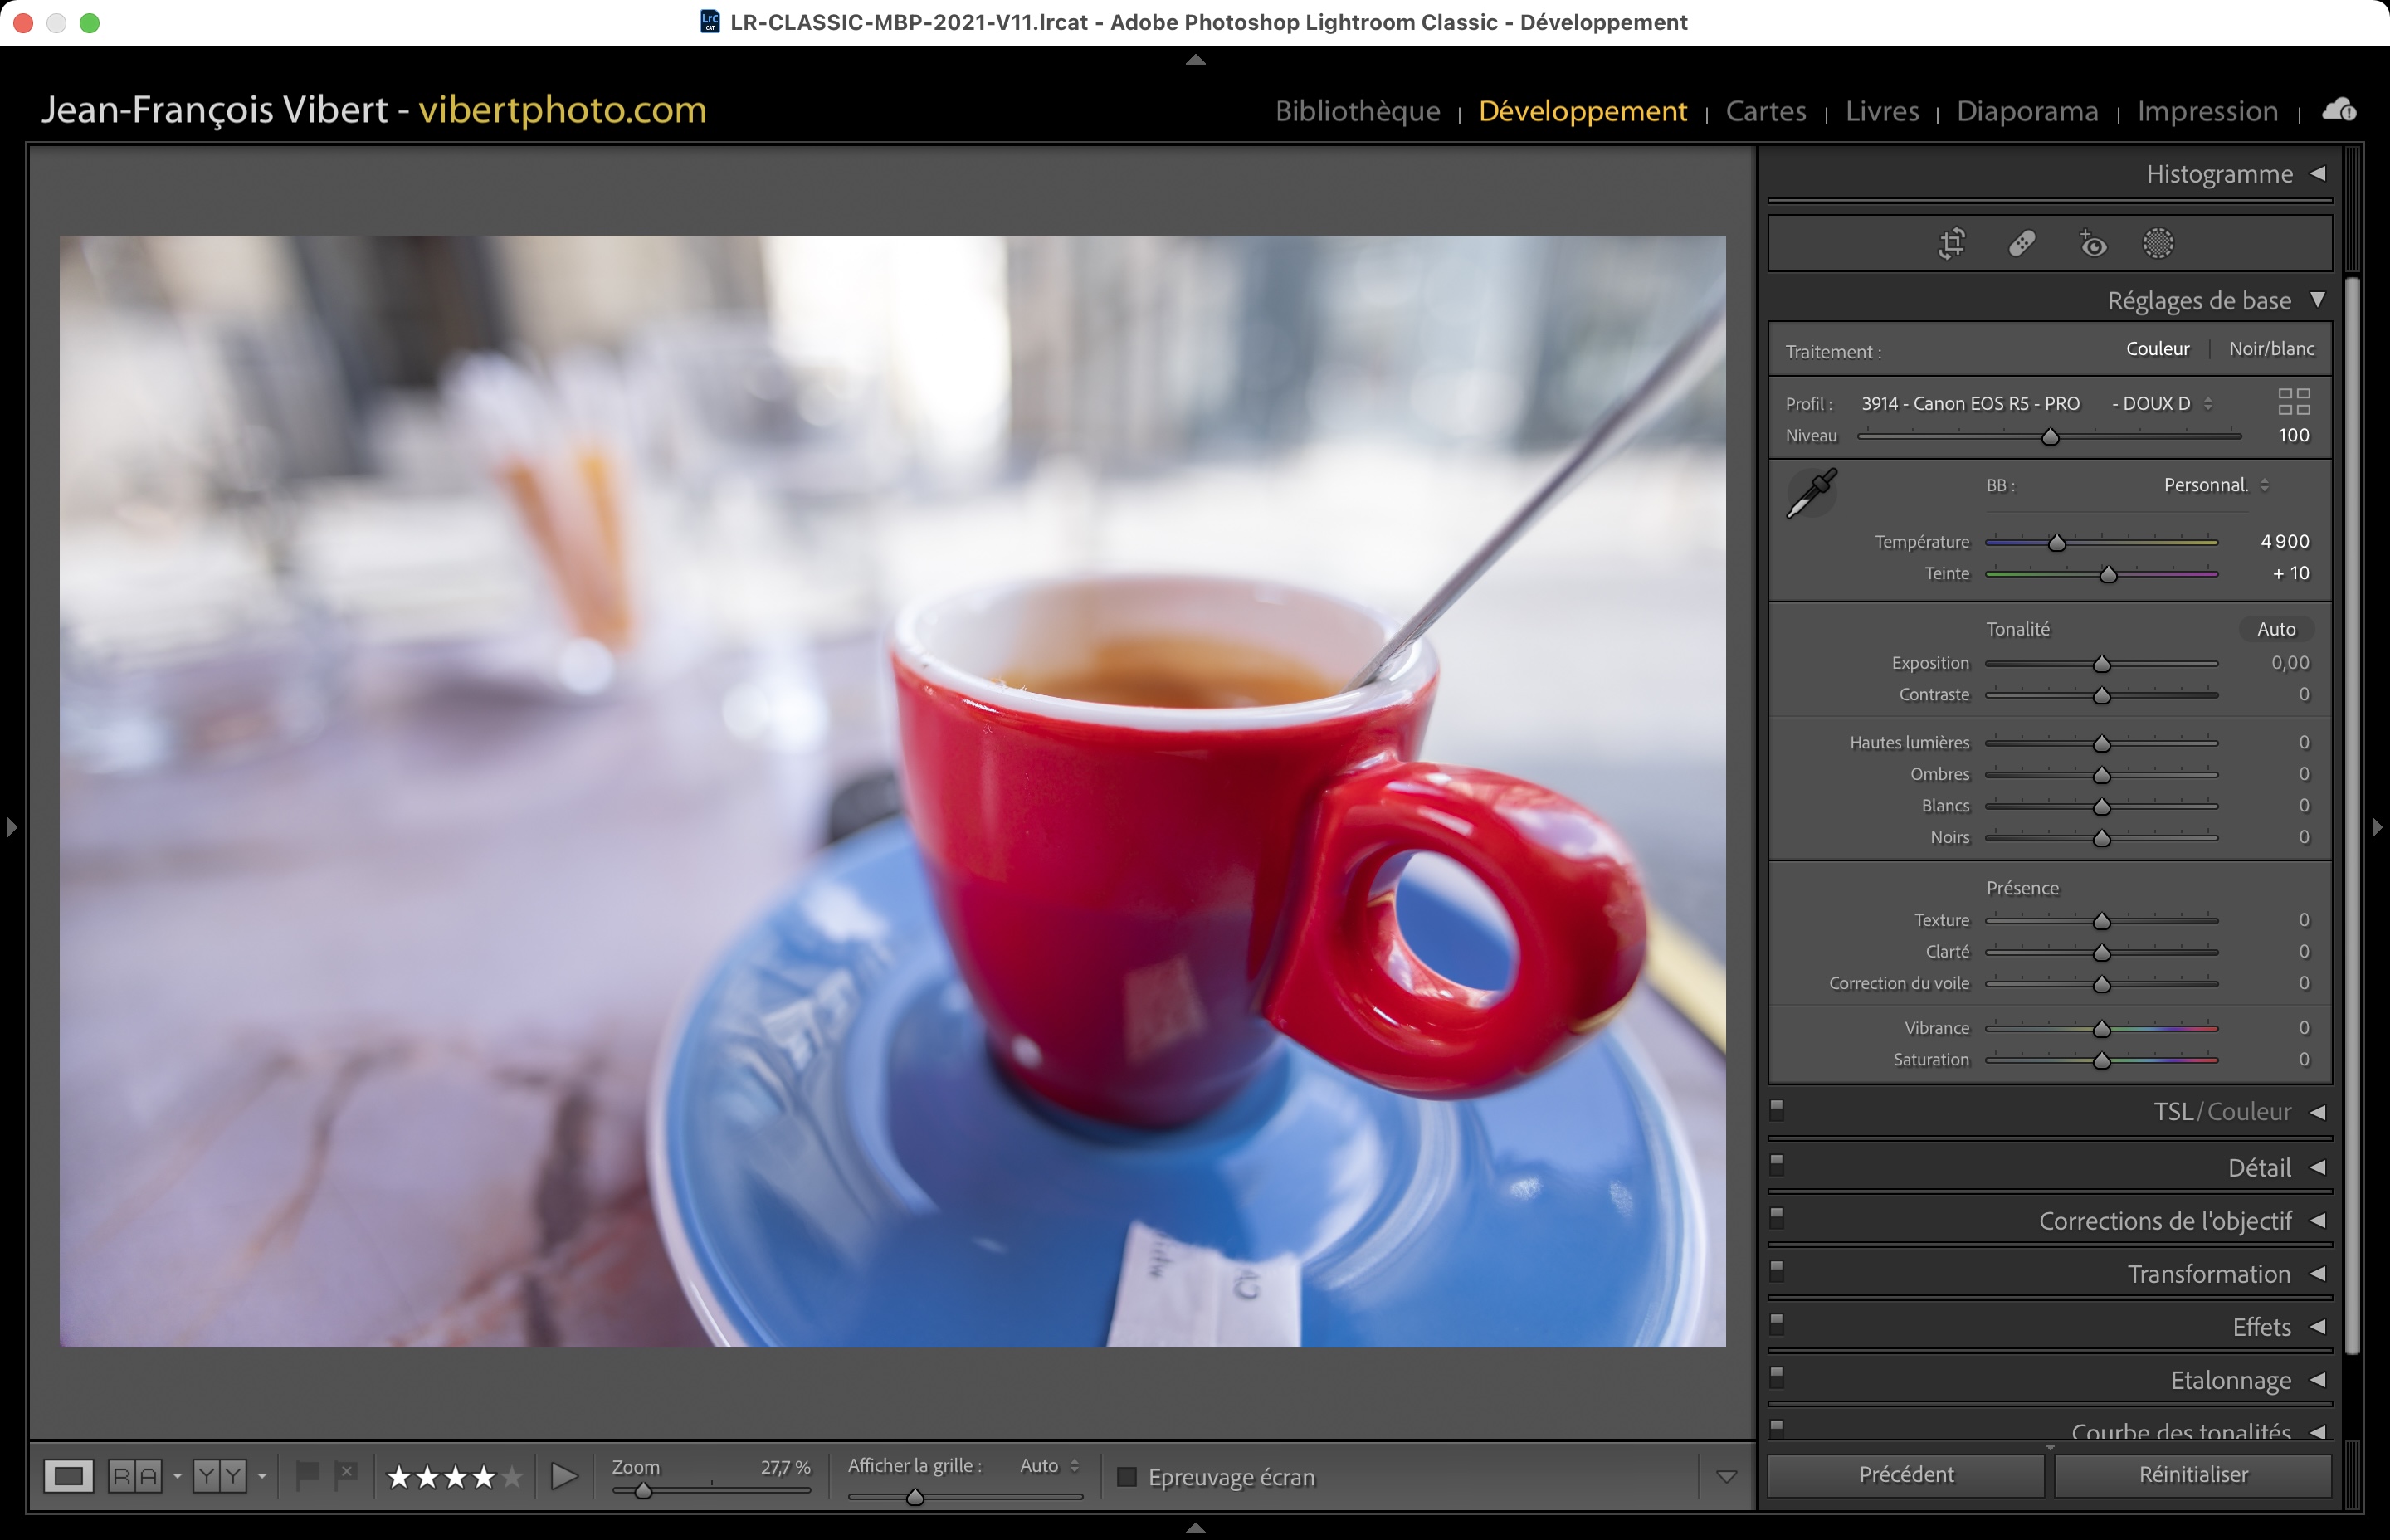Click the cloud sync status icon
The width and height of the screenshot is (2390, 1540).
click(2338, 110)
